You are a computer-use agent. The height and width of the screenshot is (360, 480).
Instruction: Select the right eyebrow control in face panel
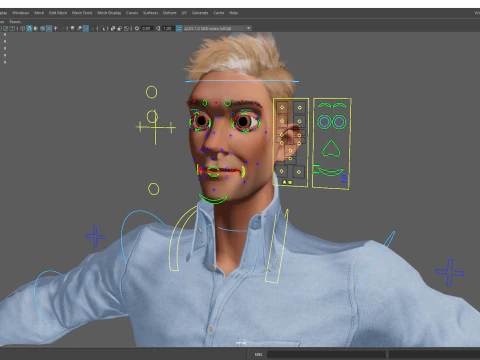coord(339,106)
